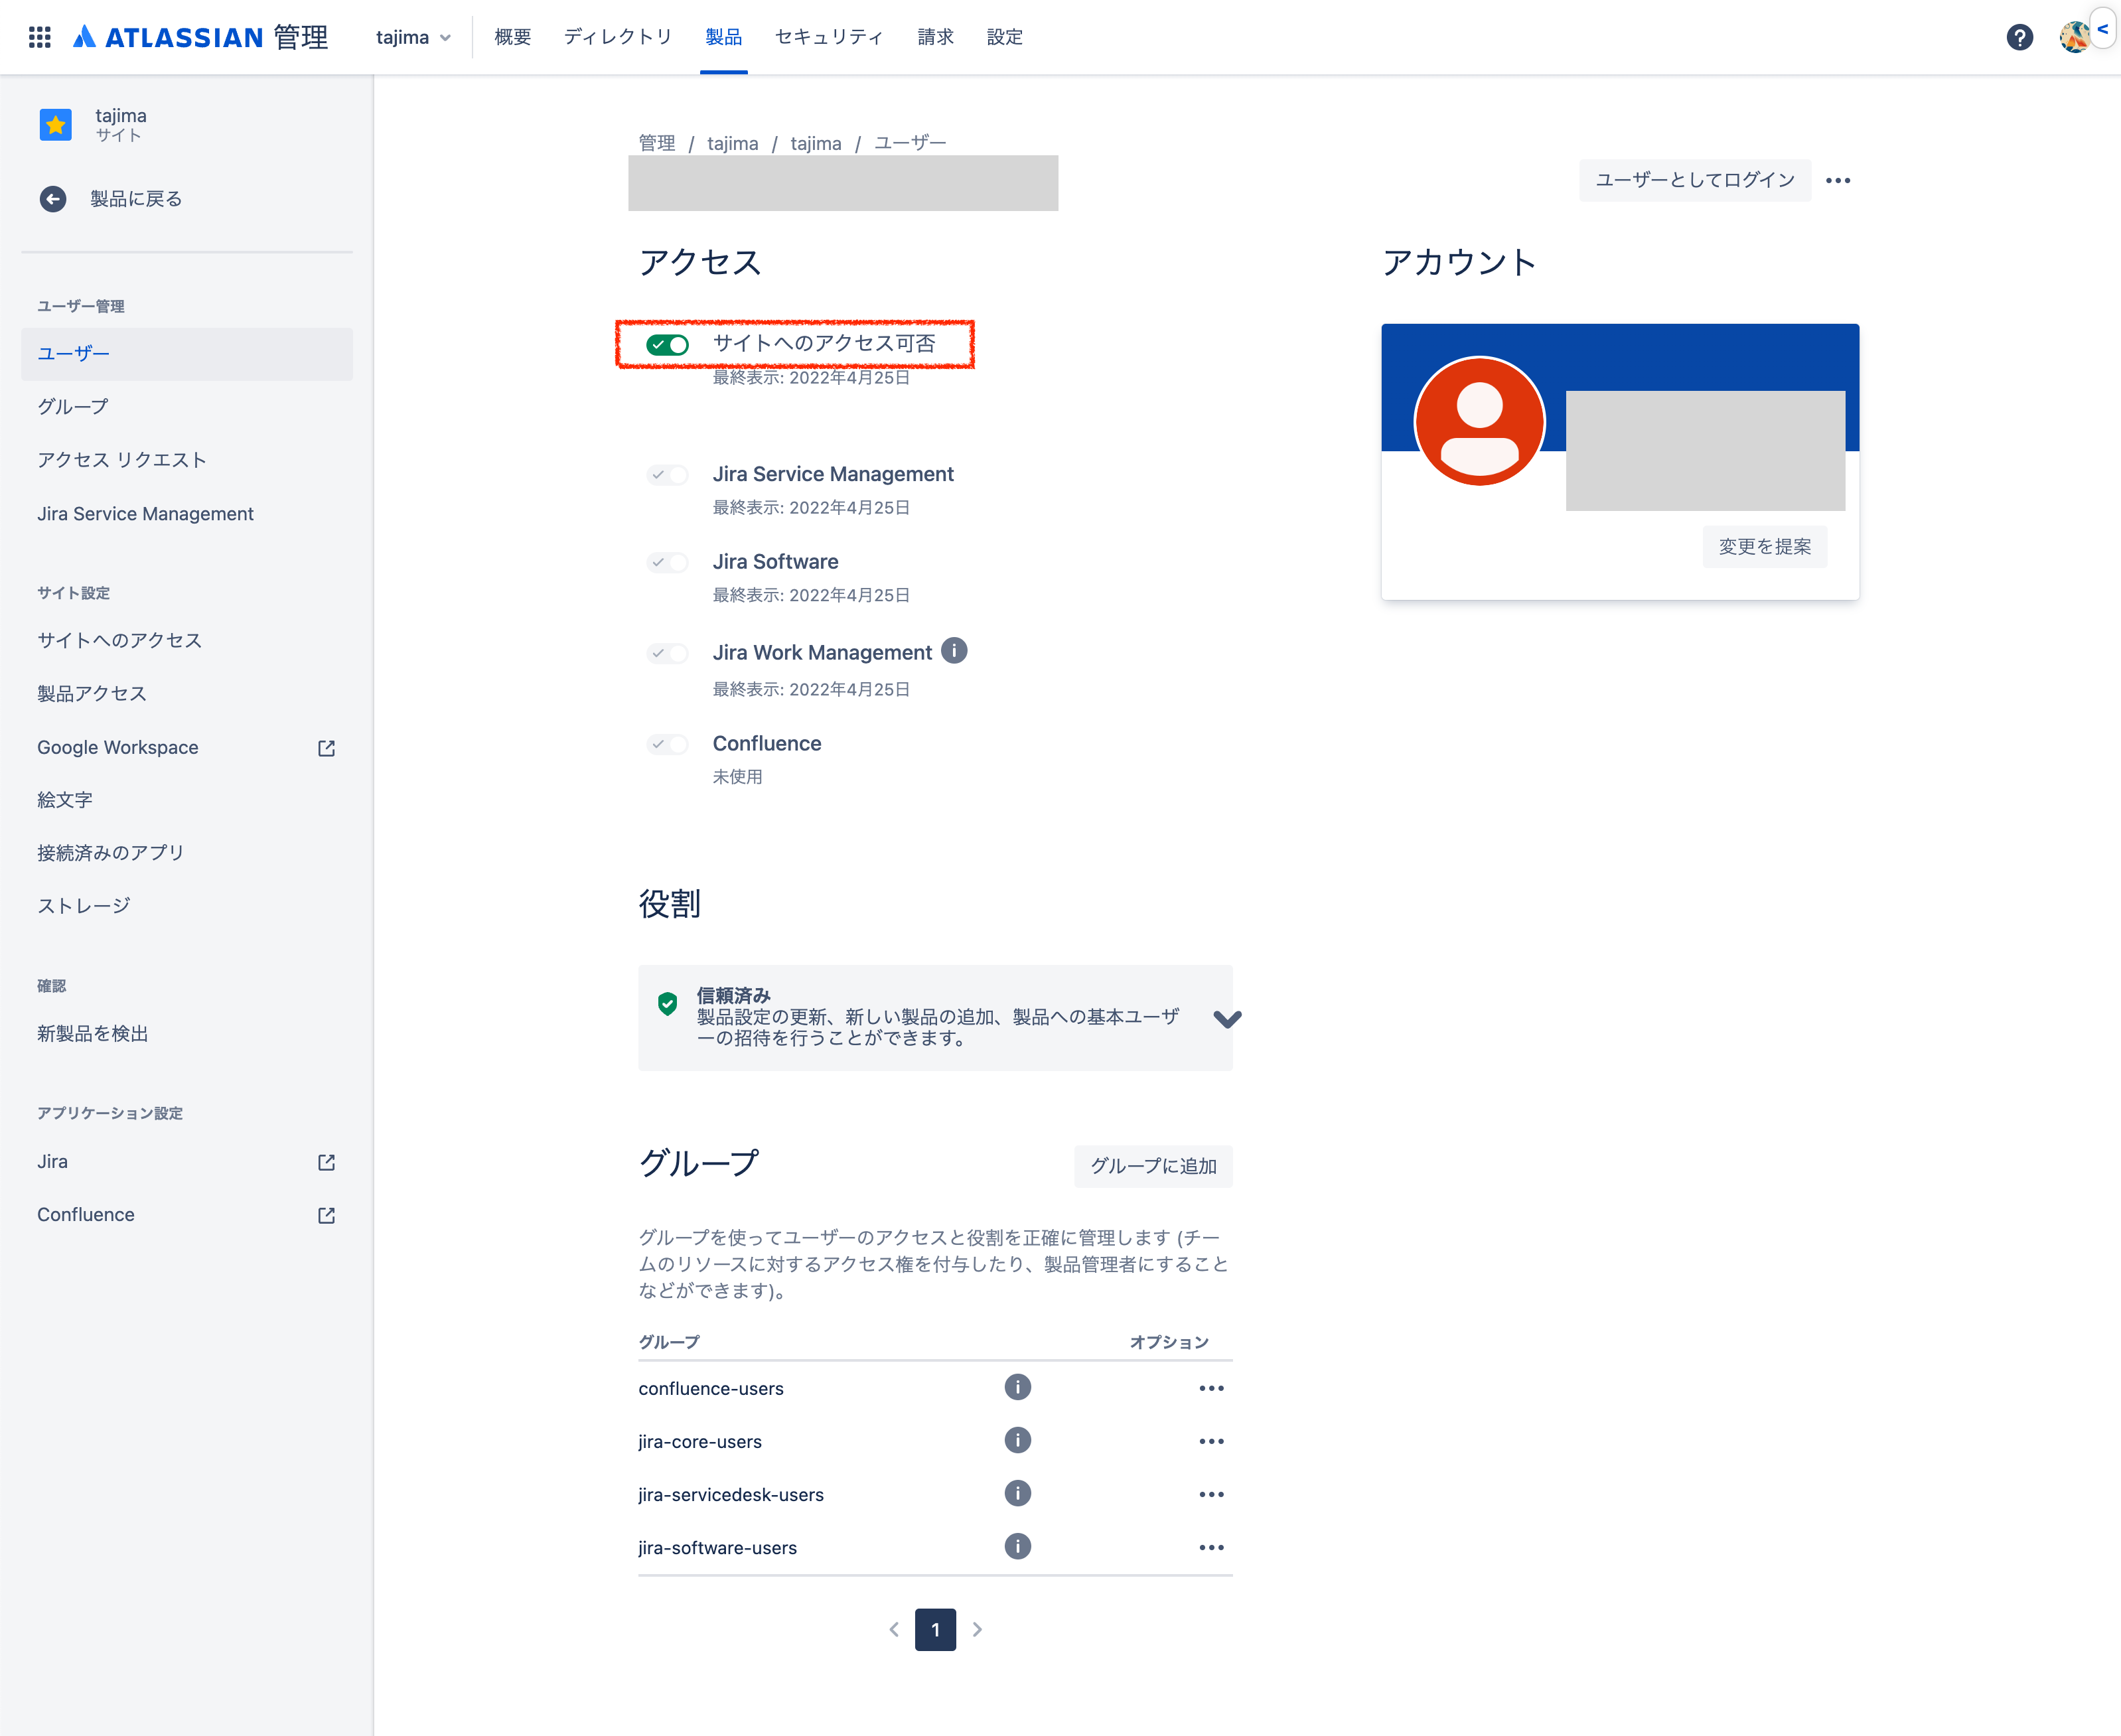
Task: Open the tajima organization dropdown
Action: (413, 37)
